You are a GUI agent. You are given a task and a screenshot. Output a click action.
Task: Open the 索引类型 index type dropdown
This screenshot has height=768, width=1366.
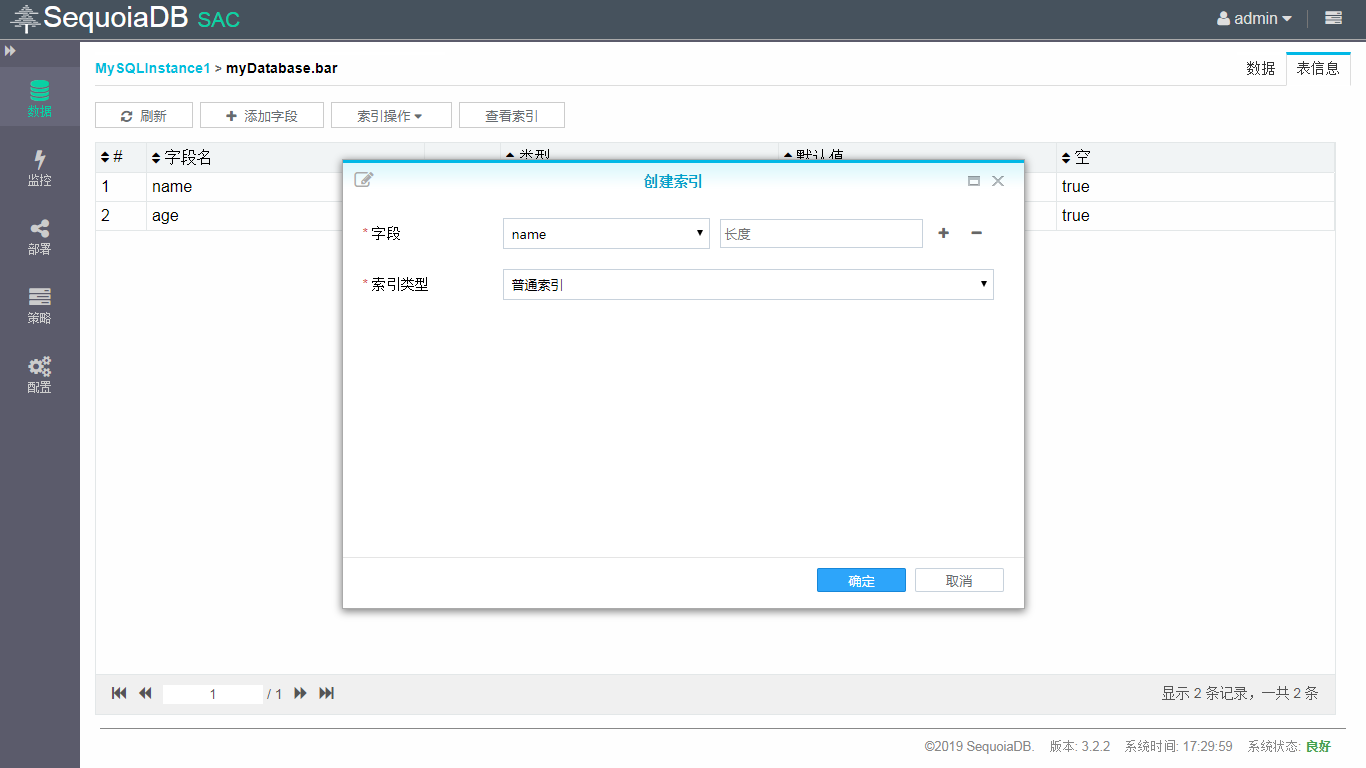[x=748, y=285]
